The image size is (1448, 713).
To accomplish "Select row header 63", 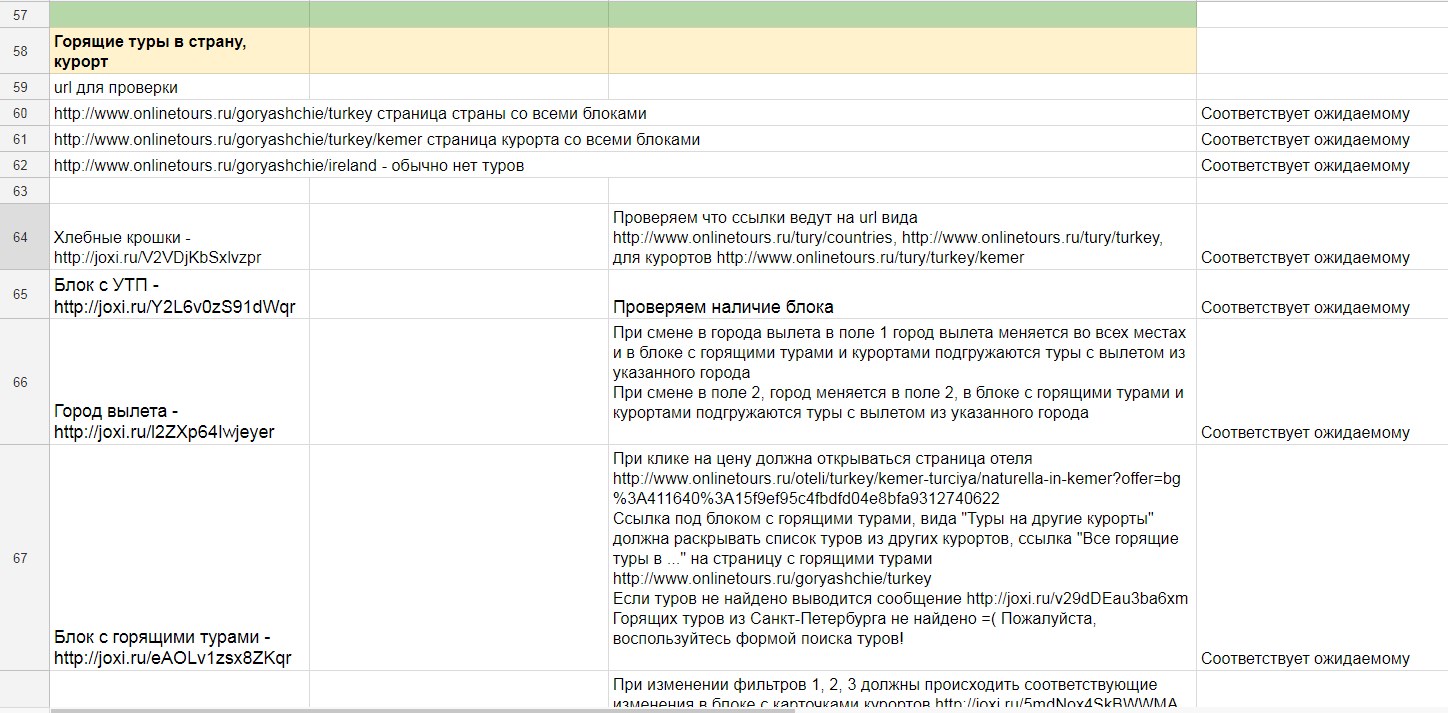I will (24, 191).
